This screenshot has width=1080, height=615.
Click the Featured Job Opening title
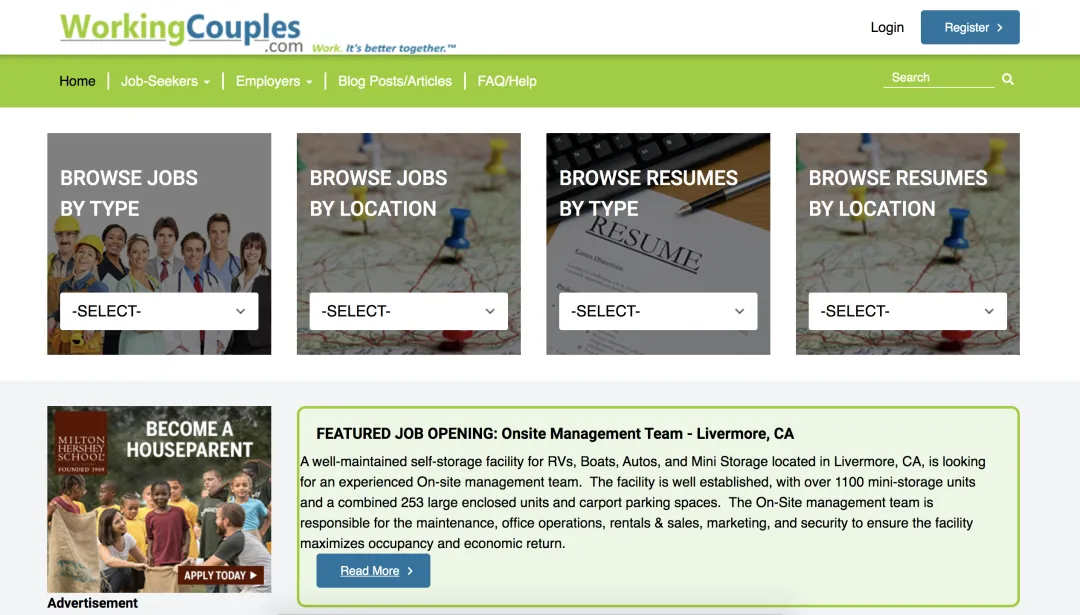pos(554,434)
